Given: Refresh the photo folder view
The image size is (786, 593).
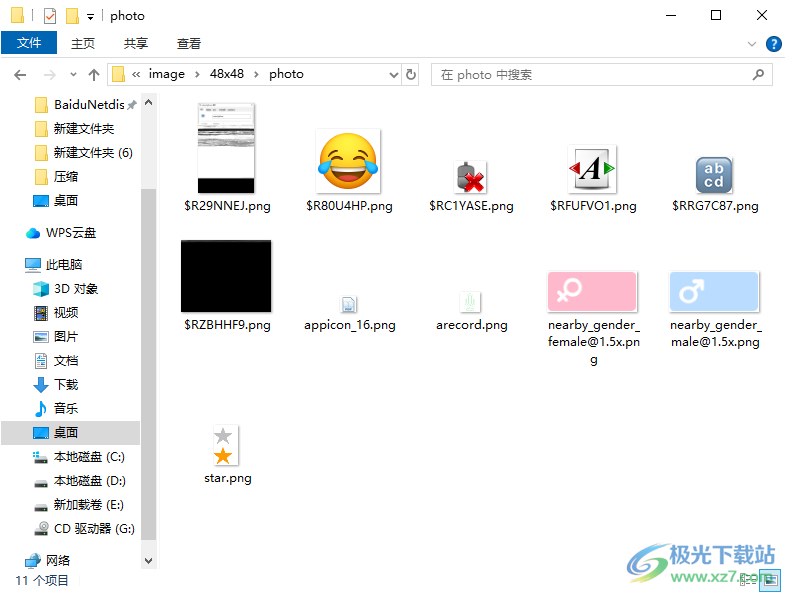Looking at the screenshot, I should [411, 75].
